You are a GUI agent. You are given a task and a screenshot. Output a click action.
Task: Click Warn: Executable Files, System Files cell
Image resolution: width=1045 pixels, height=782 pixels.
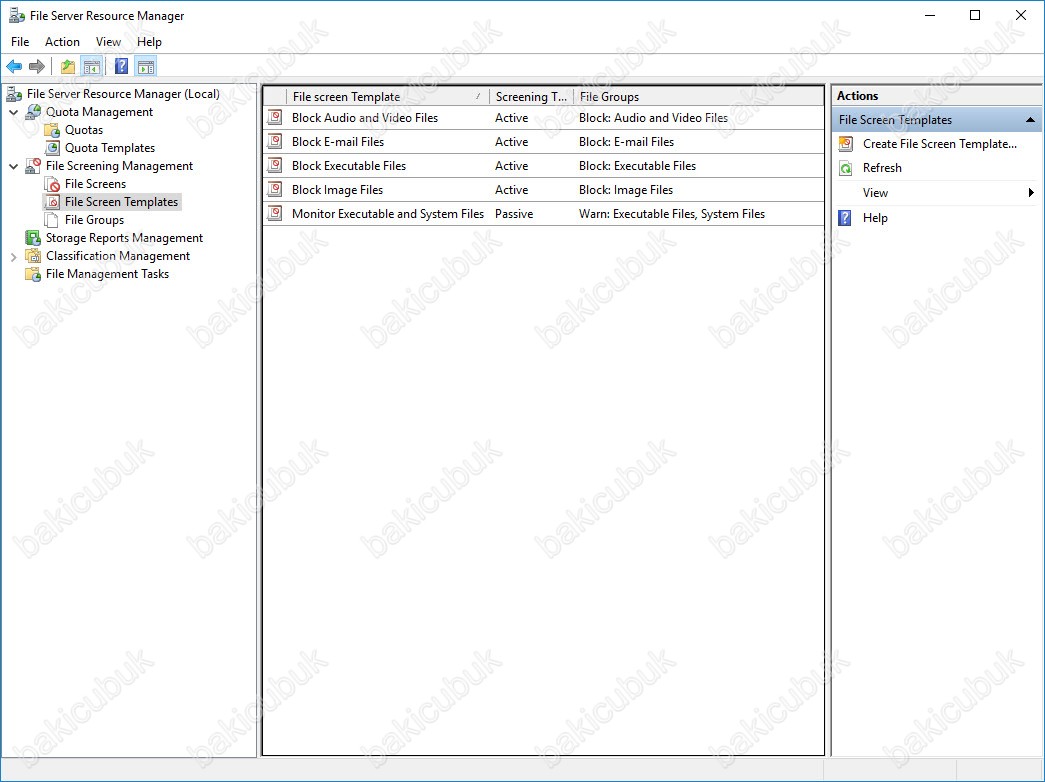(x=672, y=213)
